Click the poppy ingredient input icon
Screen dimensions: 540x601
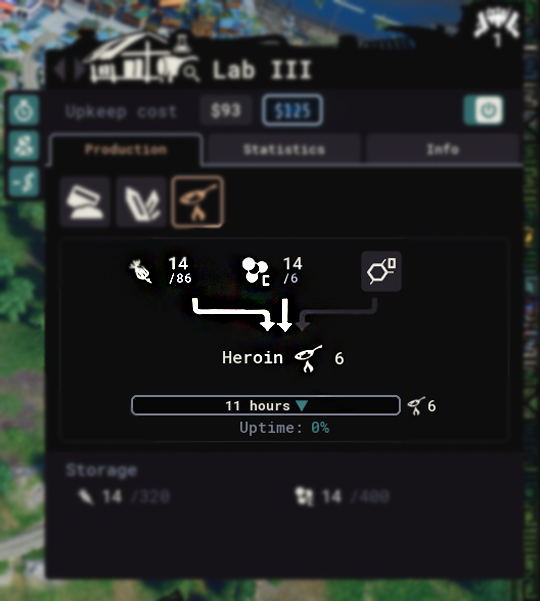(141, 271)
